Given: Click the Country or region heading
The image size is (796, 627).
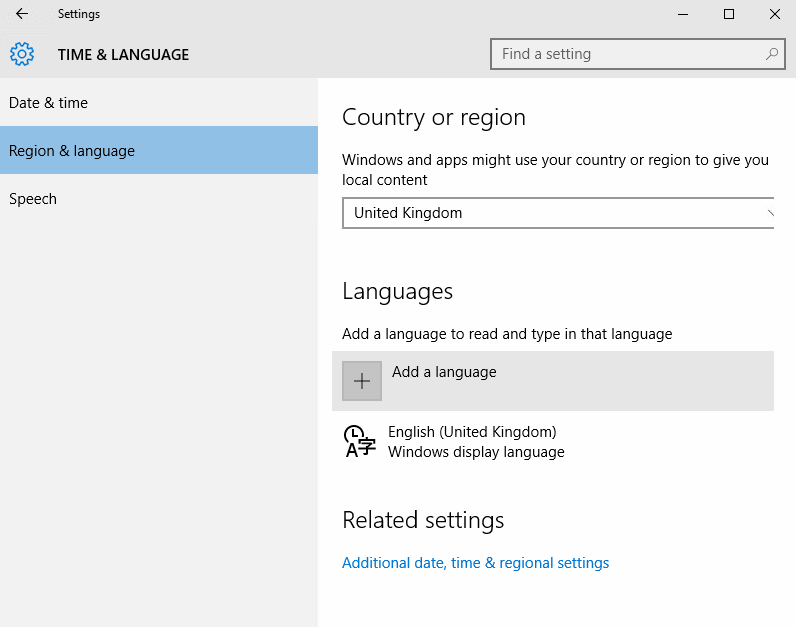Looking at the screenshot, I should pyautogui.click(x=434, y=118).
